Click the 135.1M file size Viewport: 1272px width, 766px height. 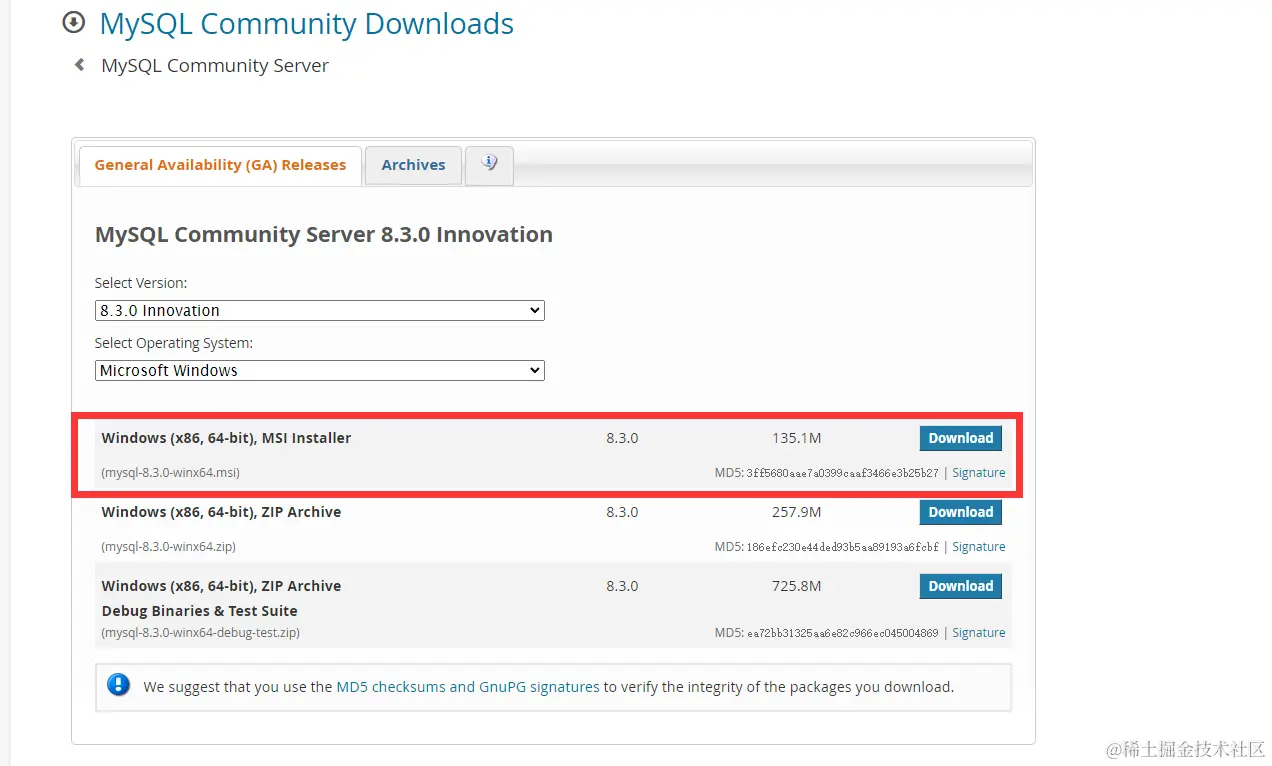click(796, 438)
